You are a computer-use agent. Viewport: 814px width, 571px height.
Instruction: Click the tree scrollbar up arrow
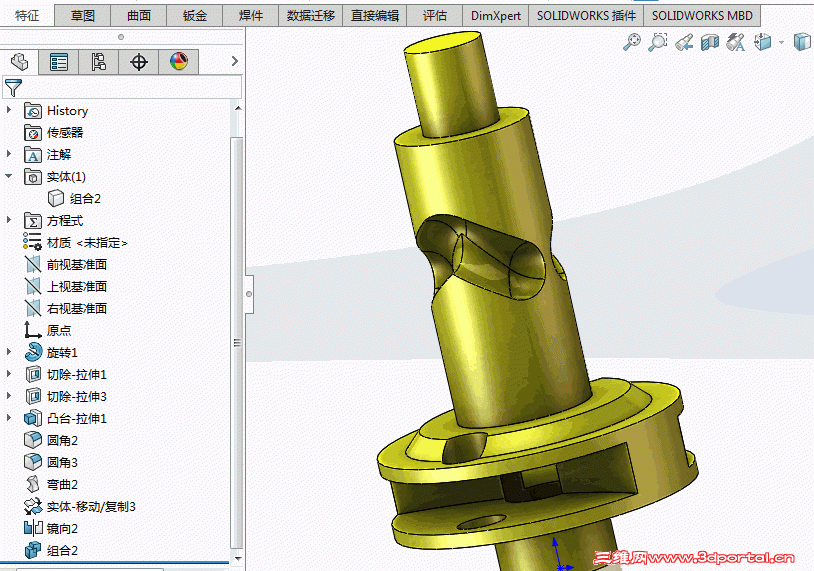pyautogui.click(x=238, y=108)
